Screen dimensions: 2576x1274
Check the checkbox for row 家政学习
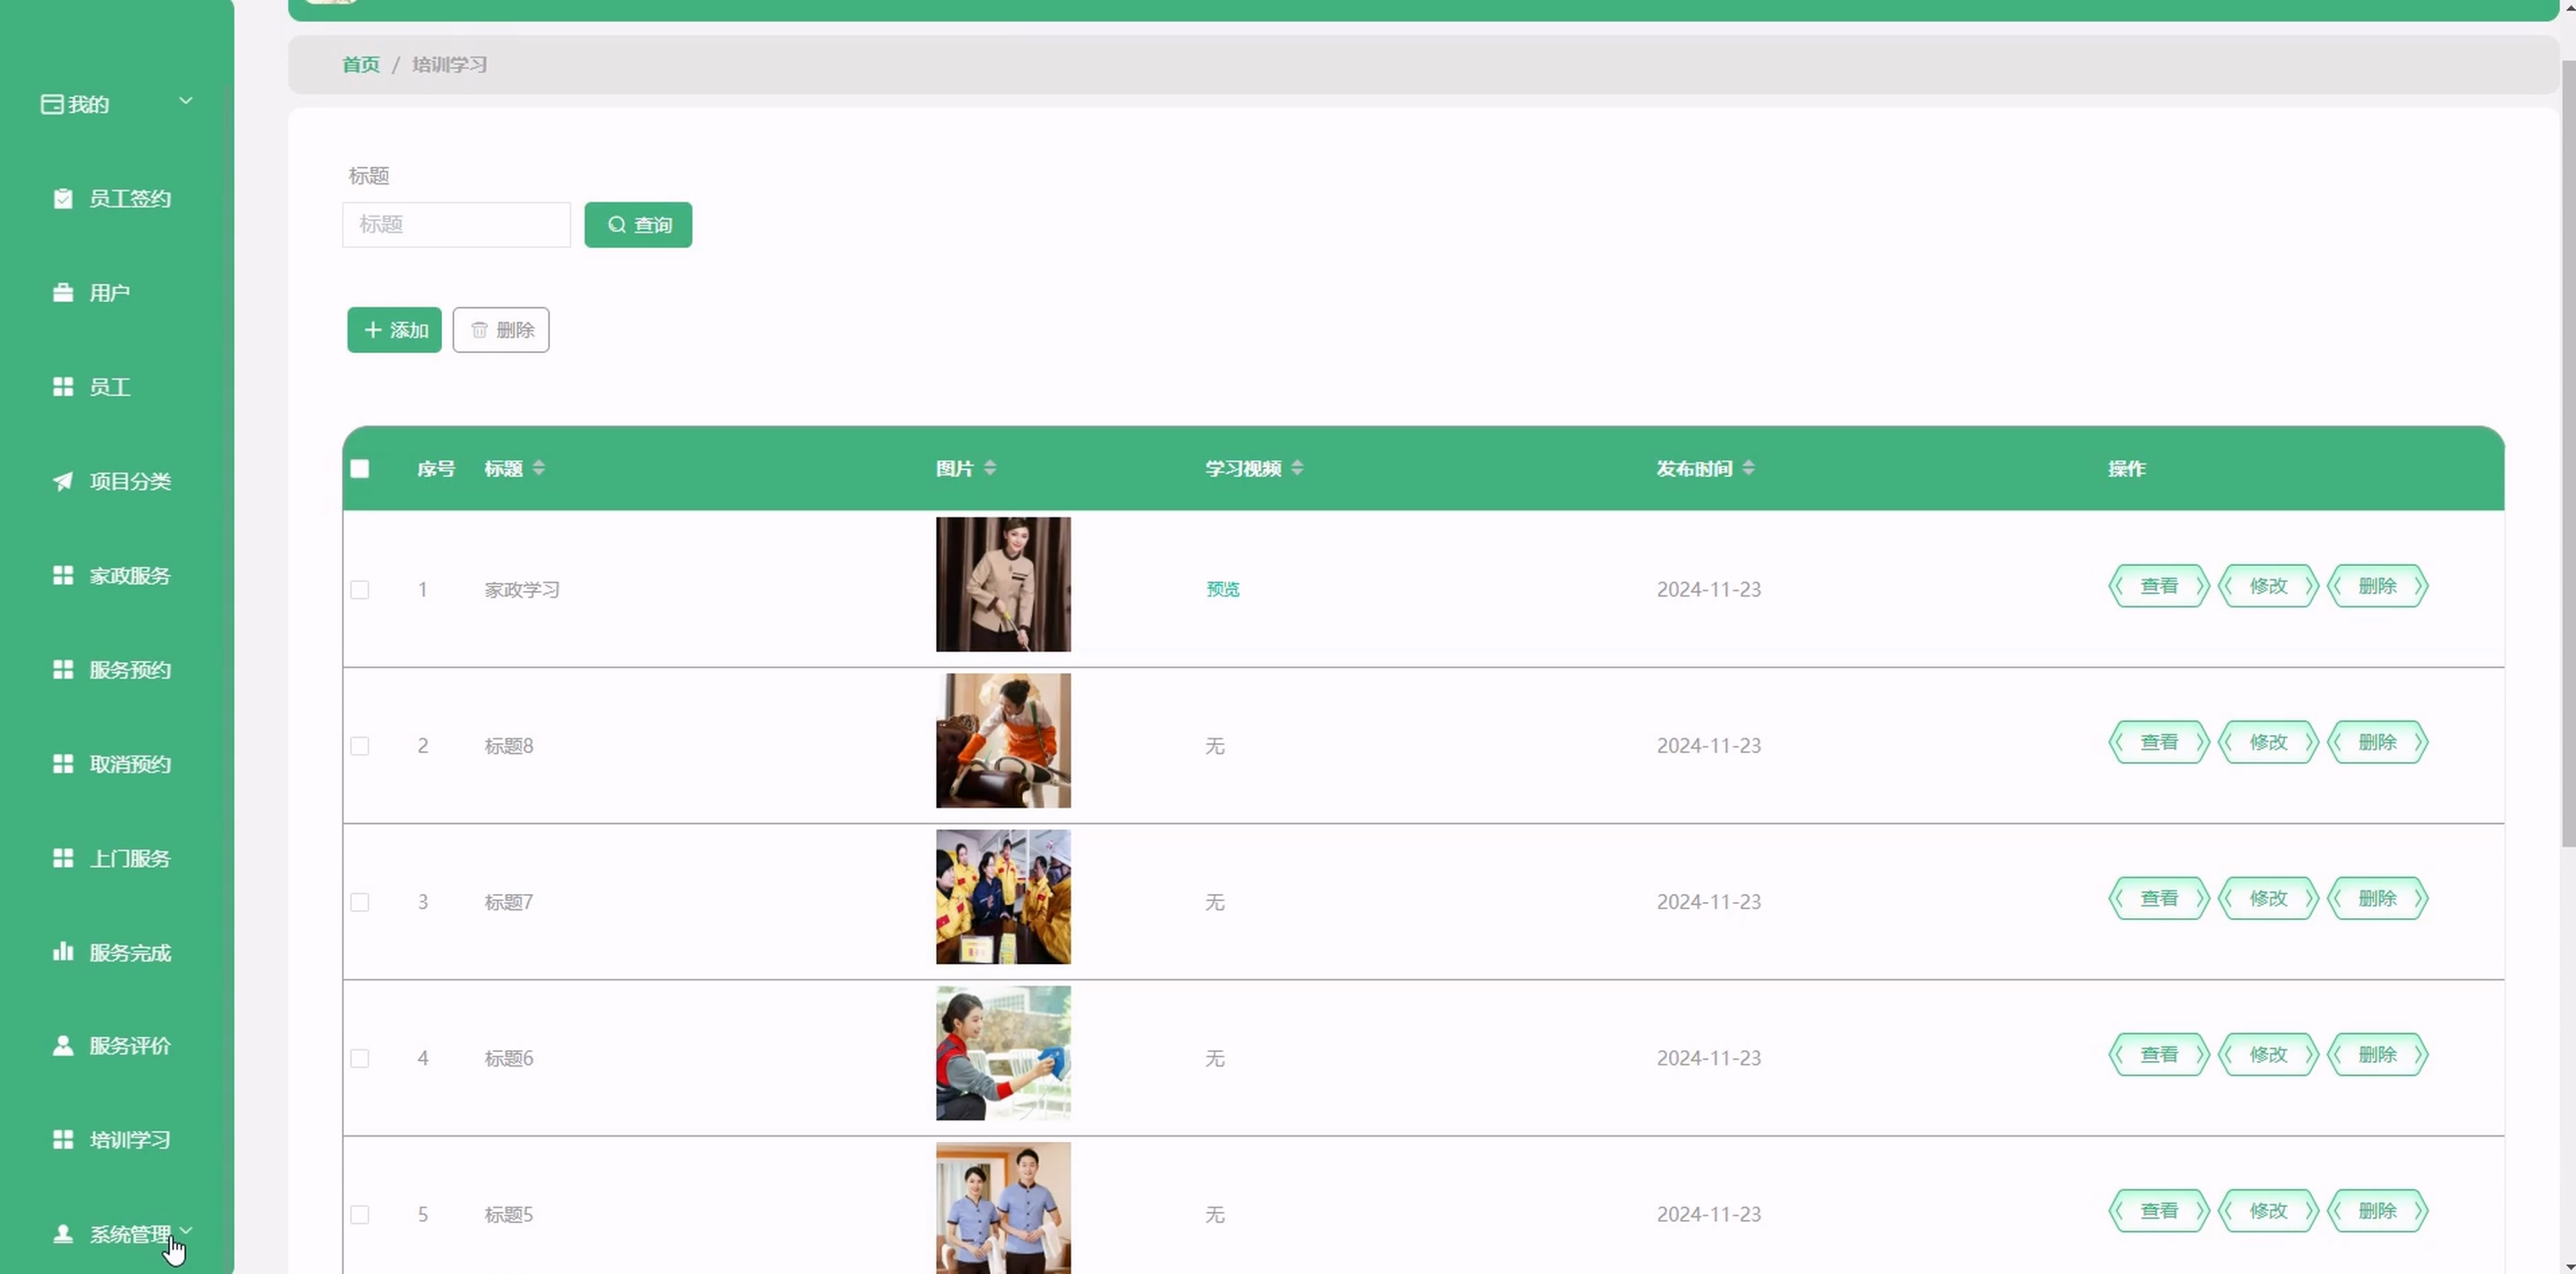360,590
